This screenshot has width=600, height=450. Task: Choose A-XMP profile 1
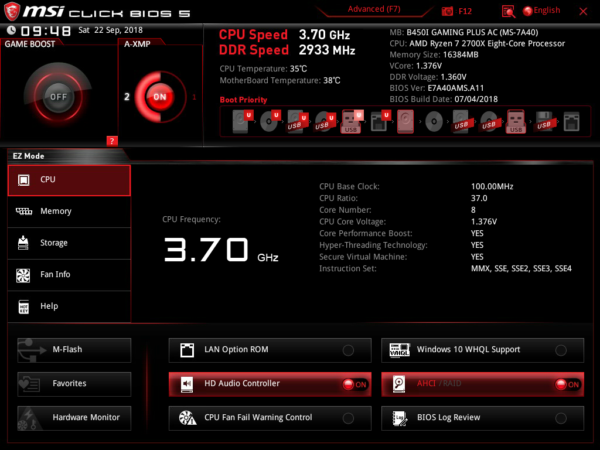(194, 97)
